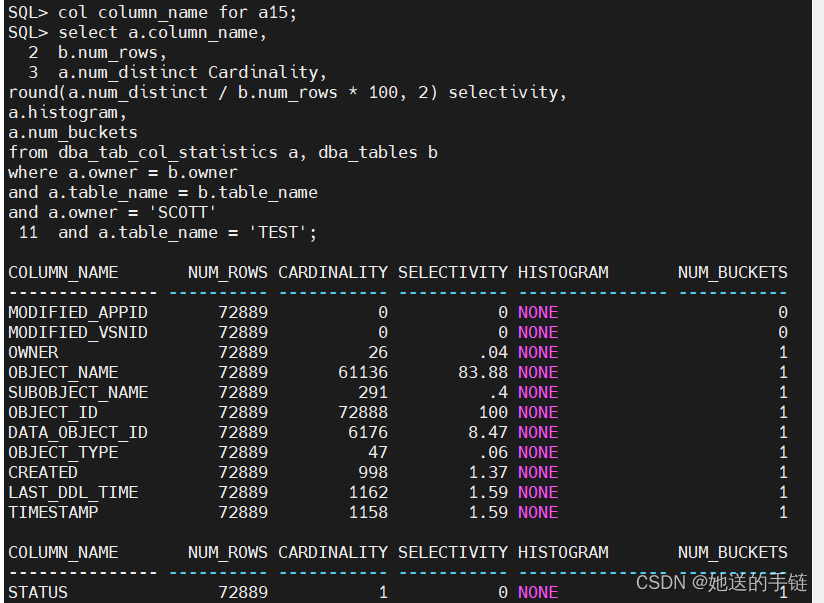Click the SELECTIVITY column header
Image resolution: width=824 pixels, height=603 pixels.
[x=453, y=272]
